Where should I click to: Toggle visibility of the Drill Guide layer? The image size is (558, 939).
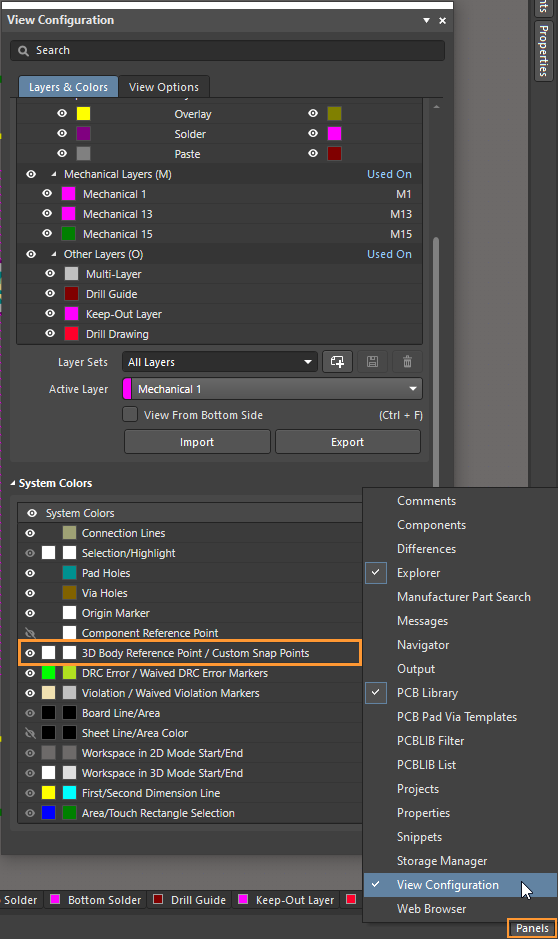50,293
